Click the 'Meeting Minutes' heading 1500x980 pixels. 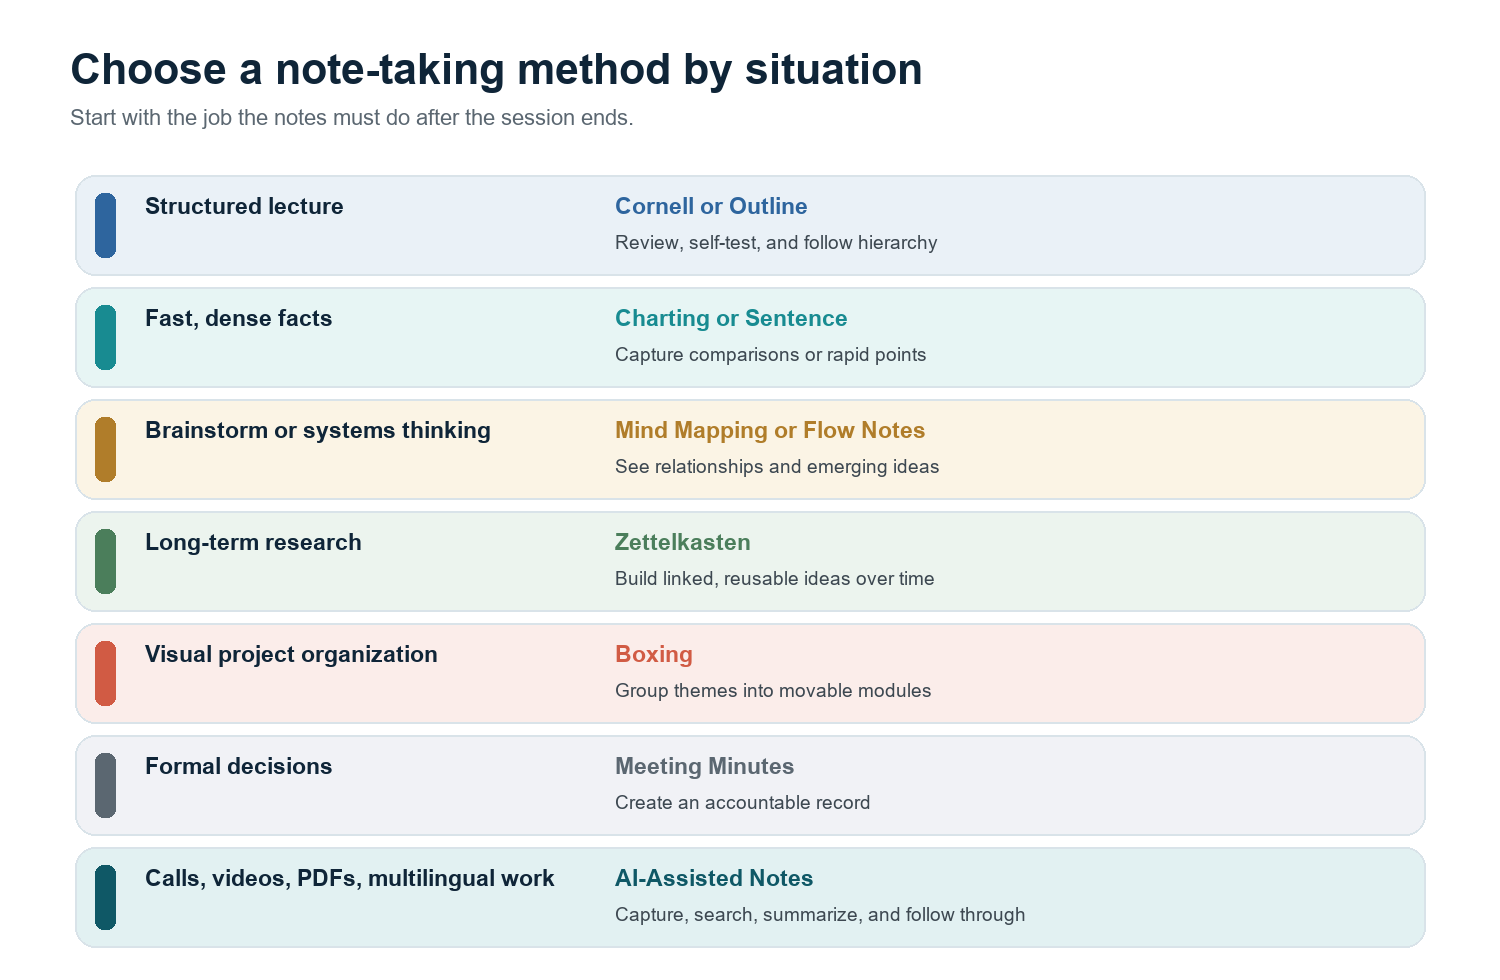tap(705, 766)
